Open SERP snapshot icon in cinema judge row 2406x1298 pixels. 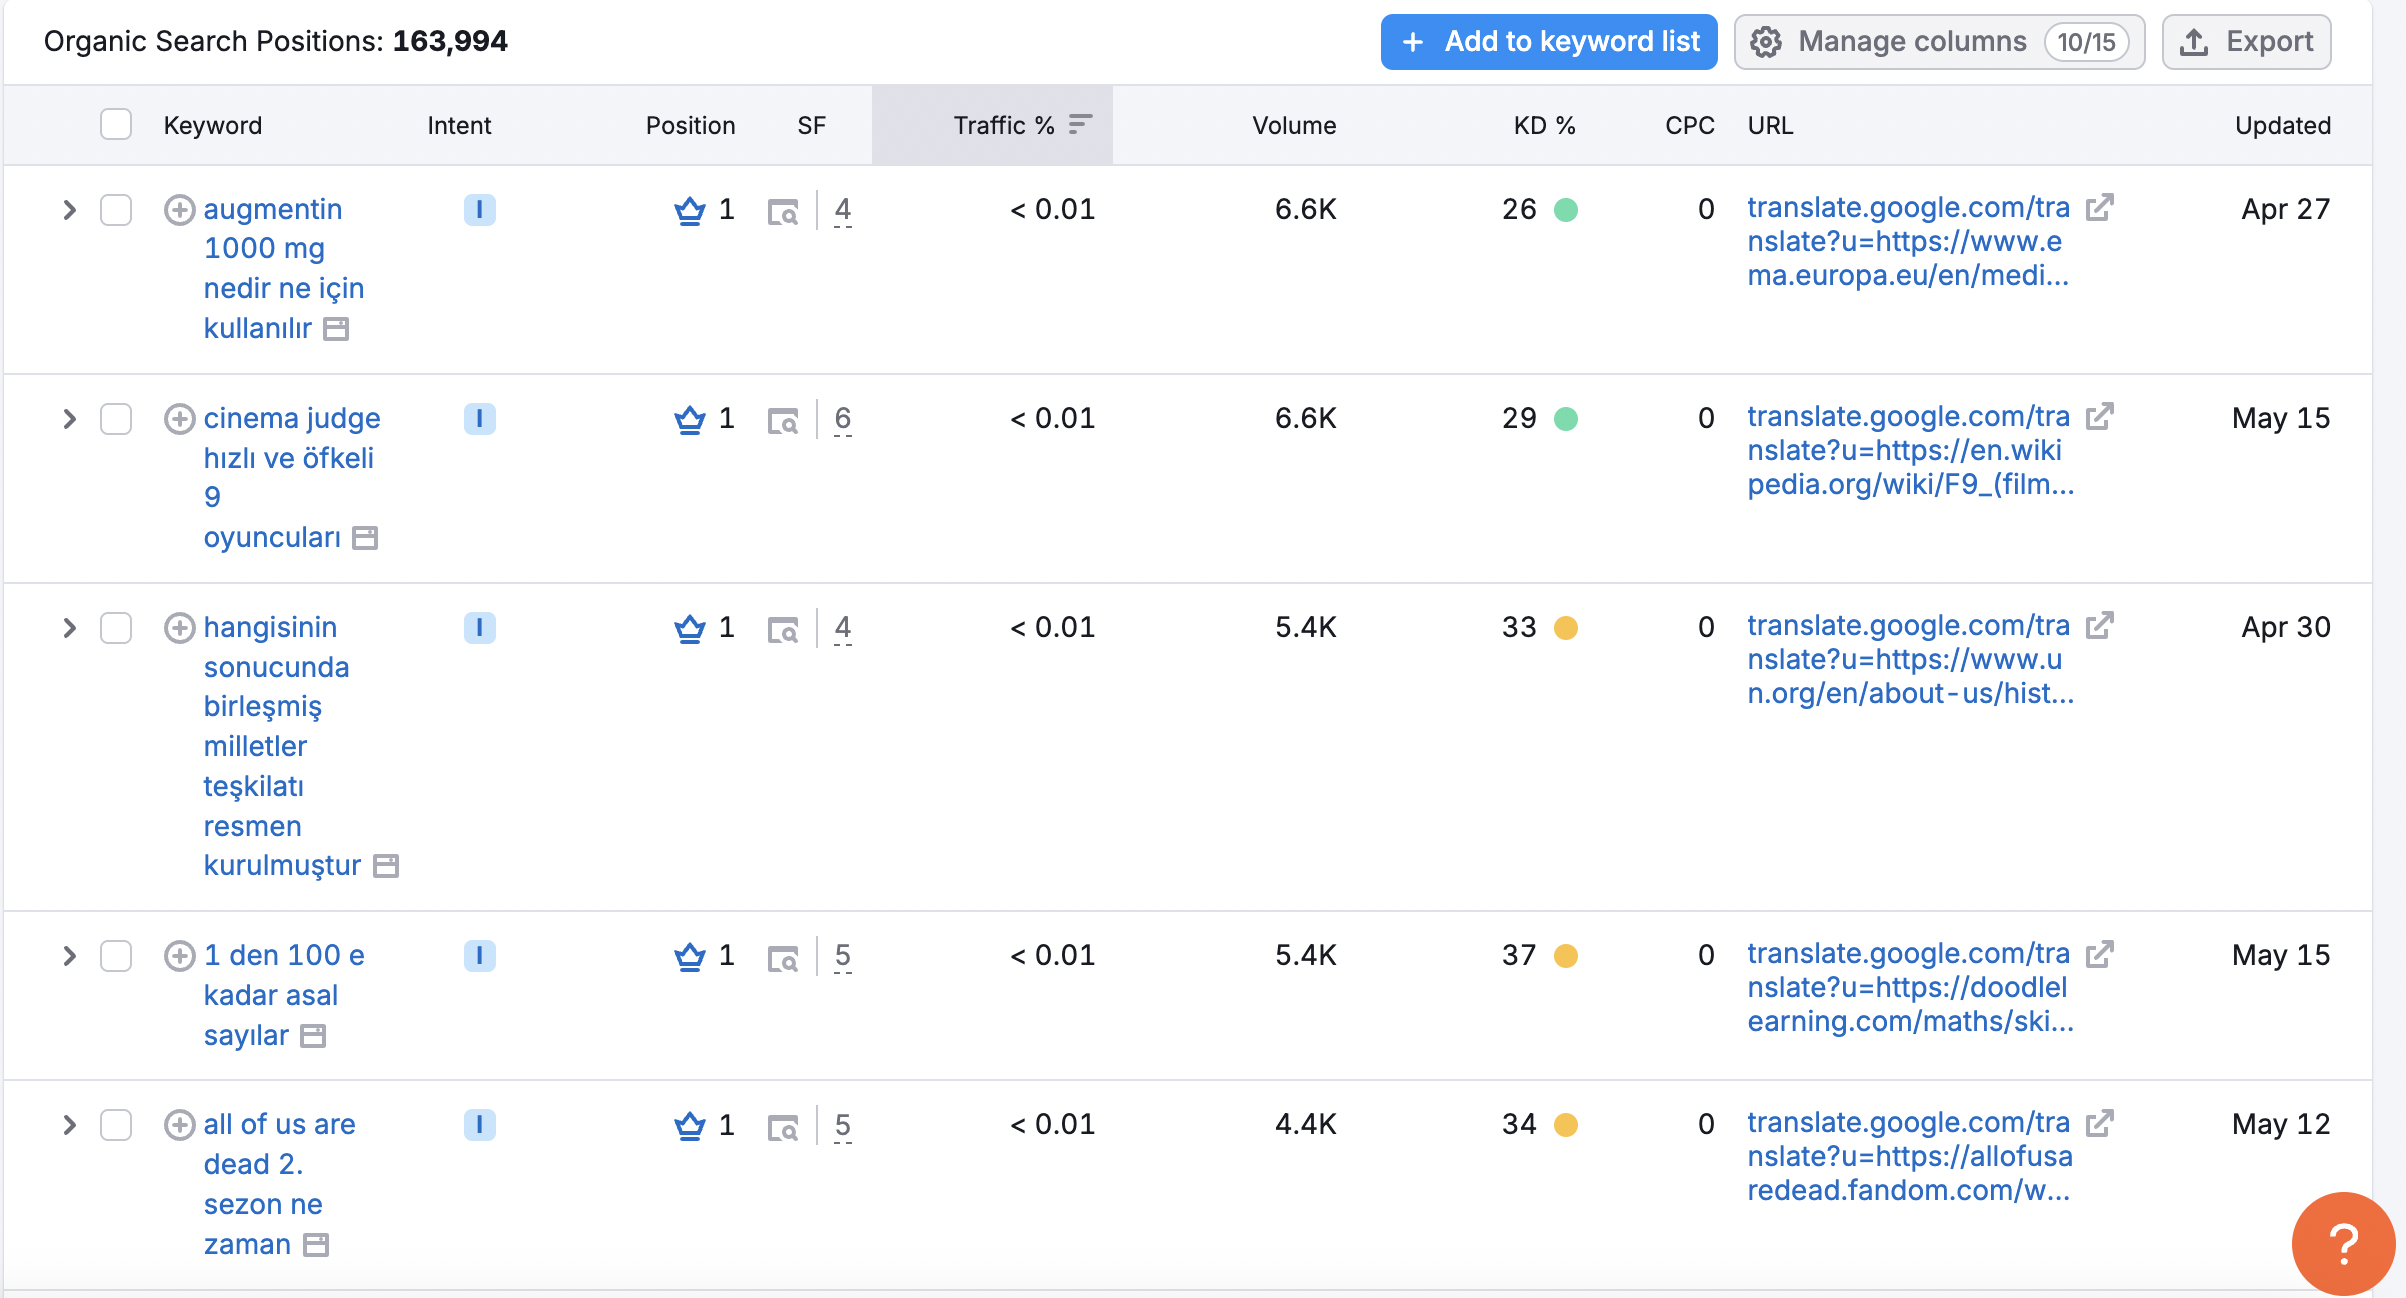pyautogui.click(x=782, y=421)
